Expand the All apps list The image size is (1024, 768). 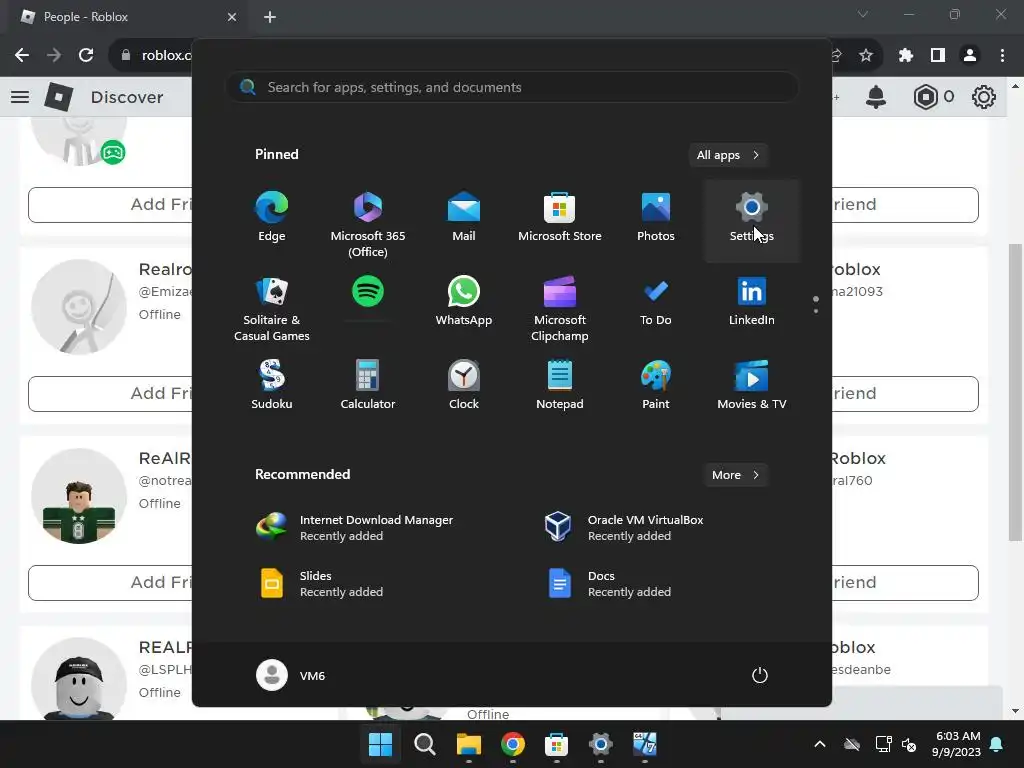(x=728, y=155)
